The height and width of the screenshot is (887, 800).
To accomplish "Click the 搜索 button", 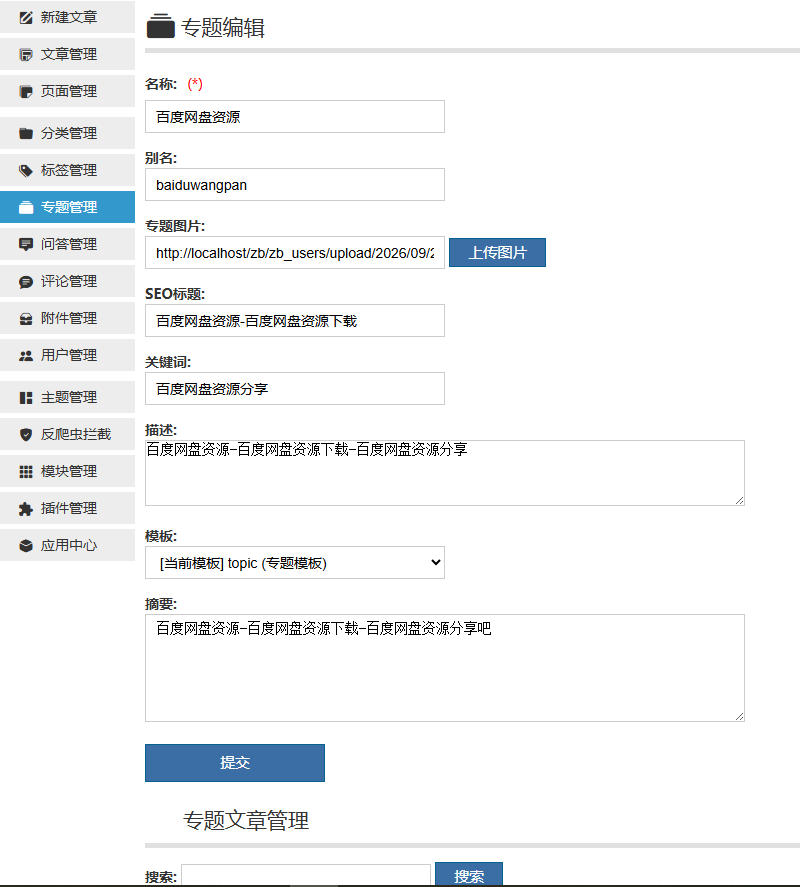I will tap(469, 875).
